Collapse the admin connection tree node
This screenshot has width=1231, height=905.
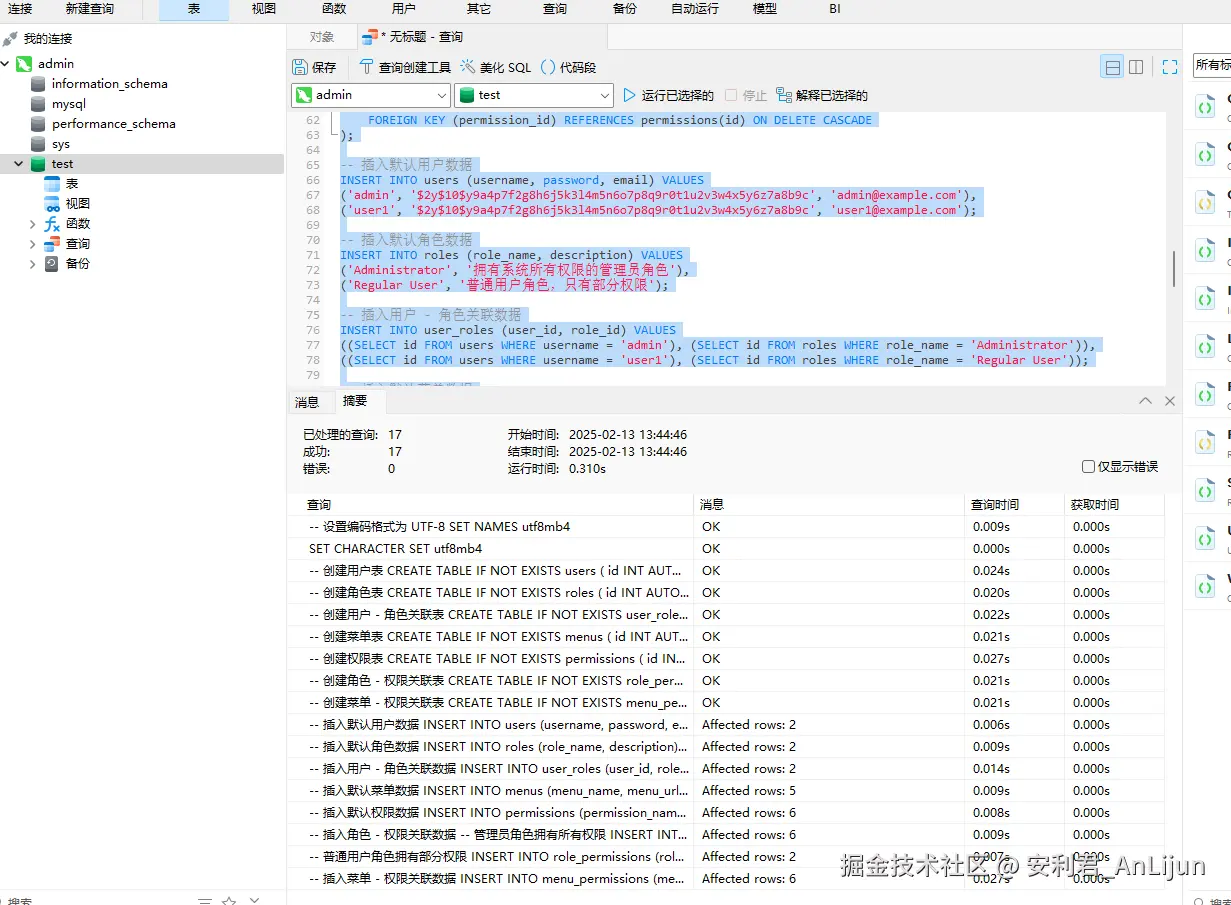(6, 64)
